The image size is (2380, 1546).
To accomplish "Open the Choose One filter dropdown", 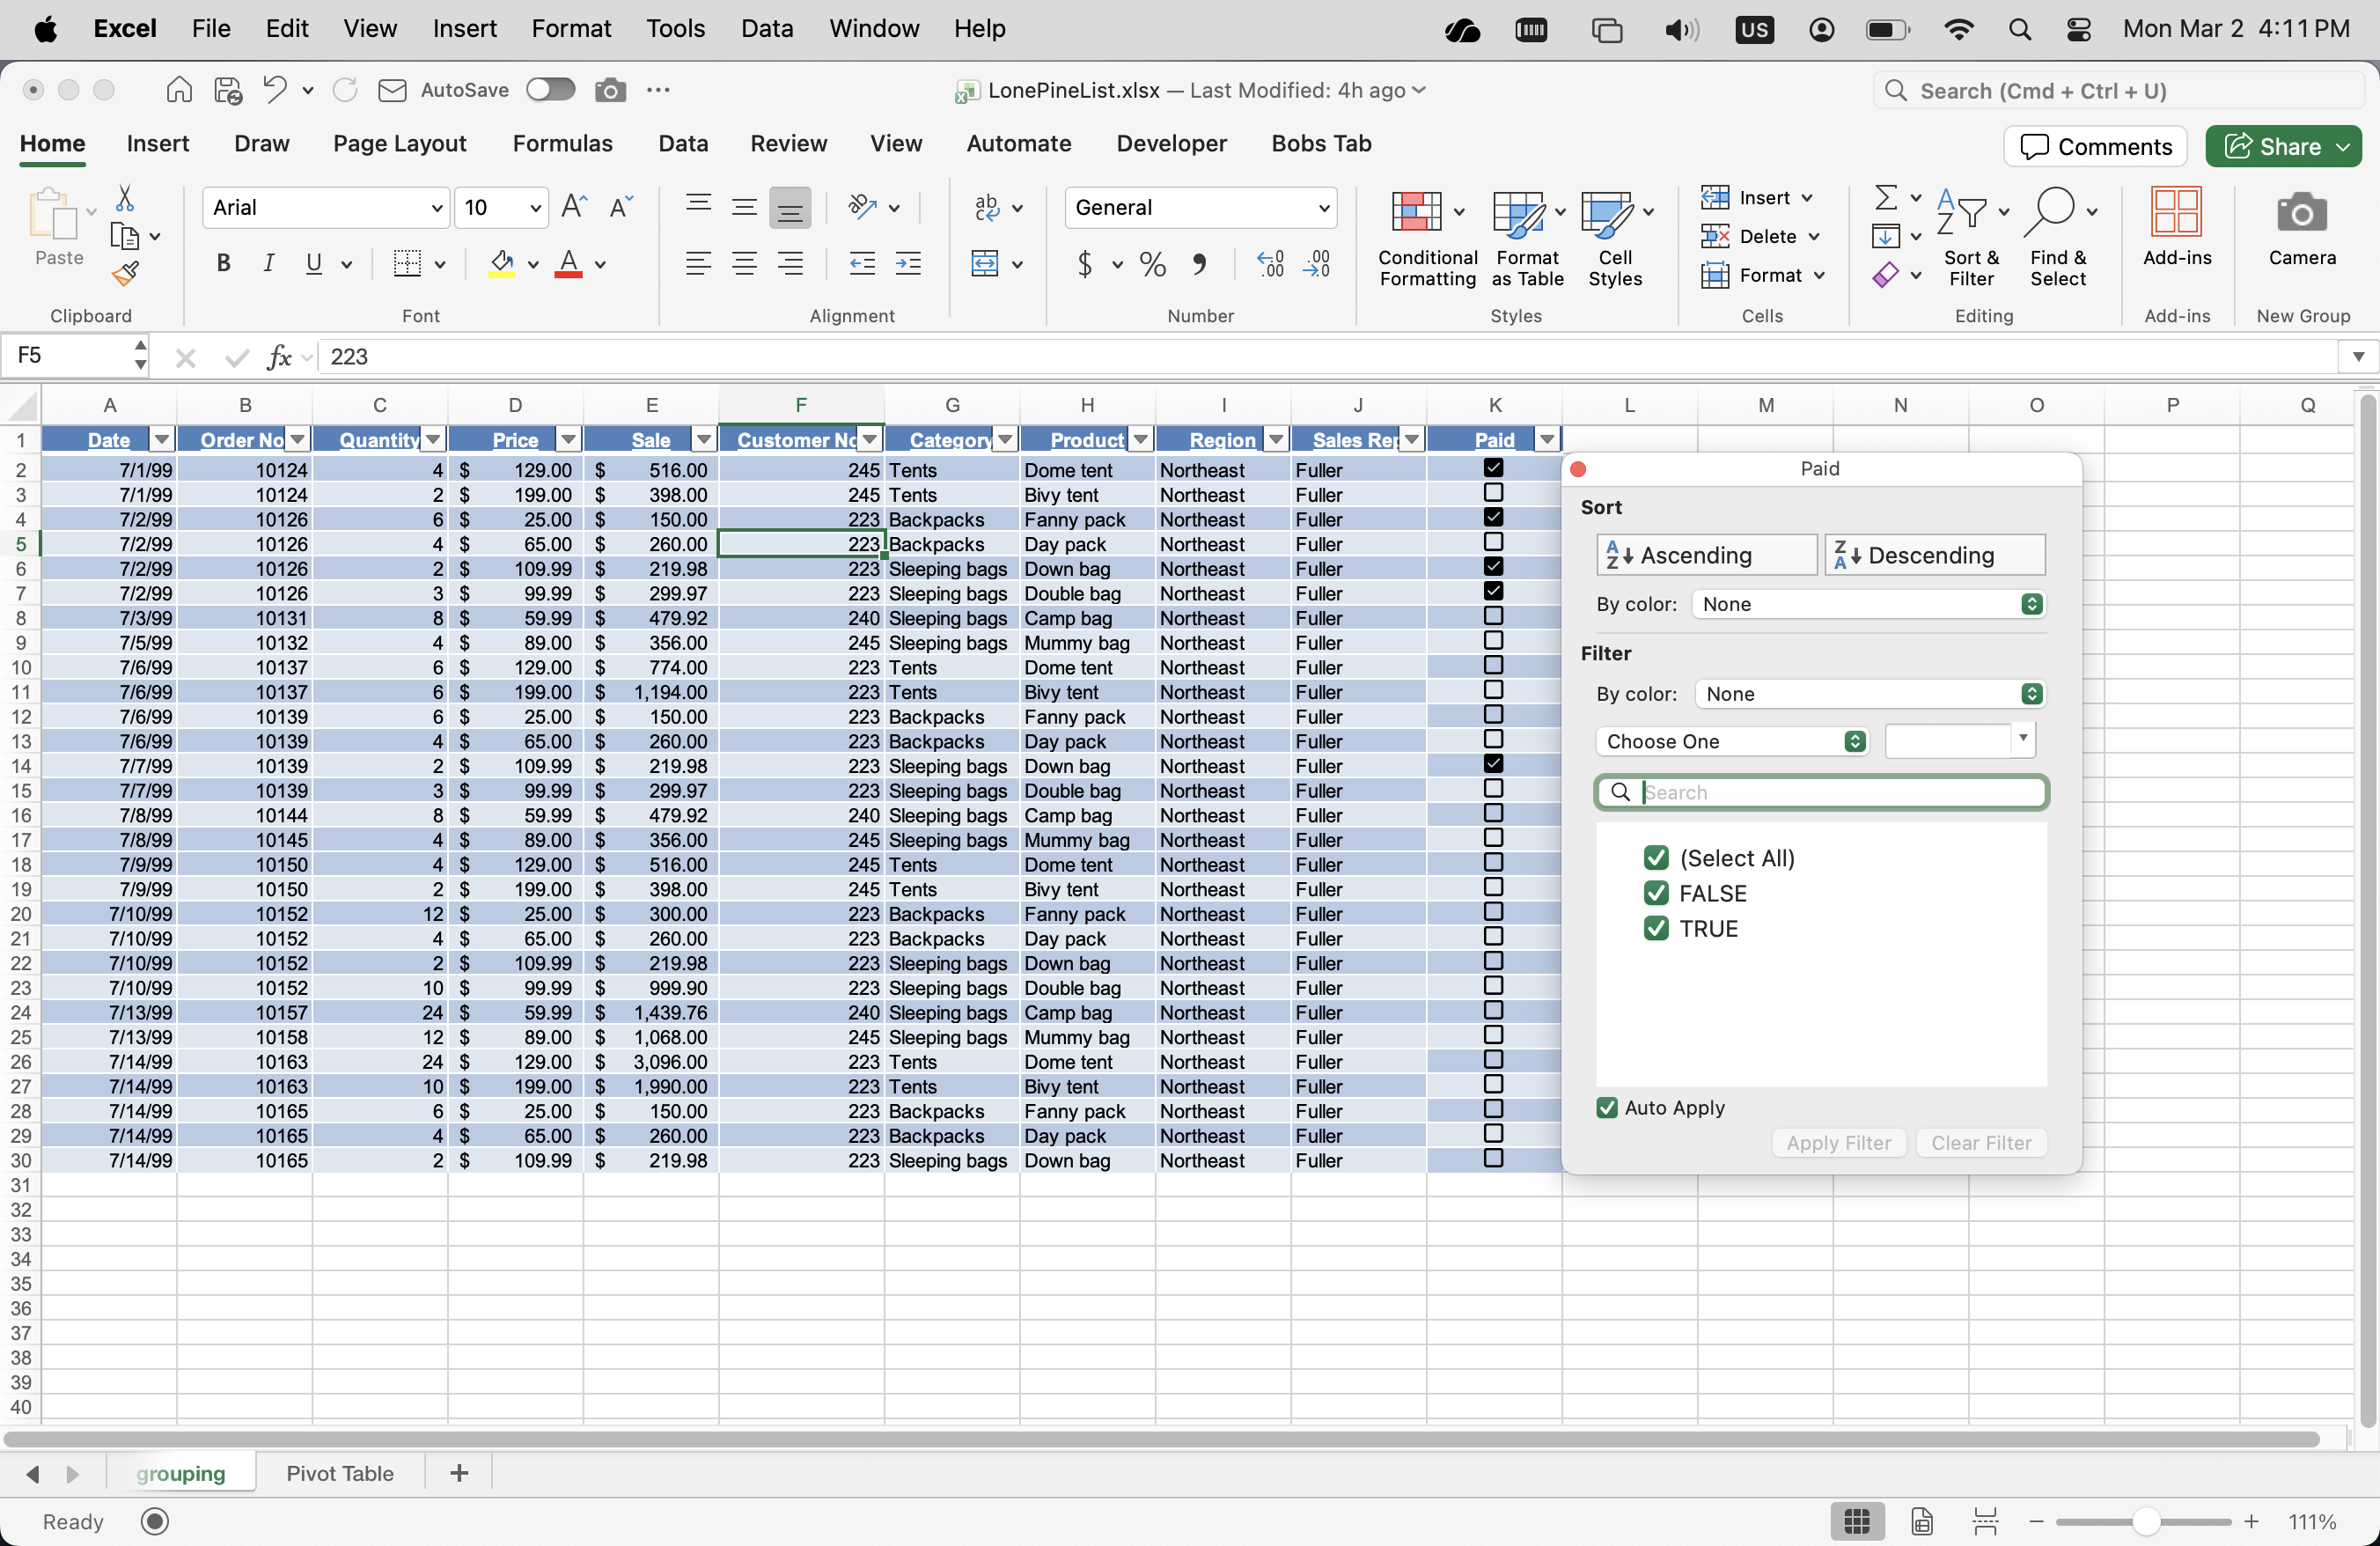I will [x=1731, y=741].
